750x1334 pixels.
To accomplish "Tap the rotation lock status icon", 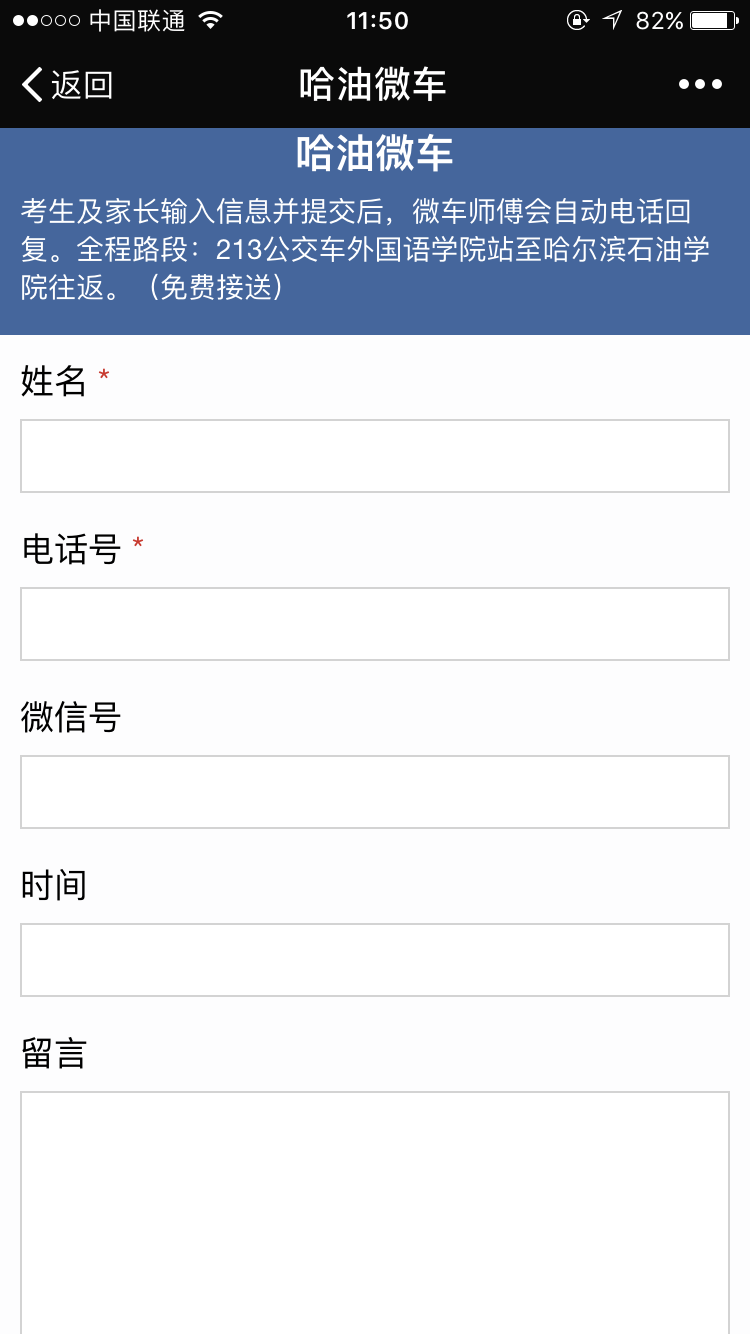I will (577, 20).
